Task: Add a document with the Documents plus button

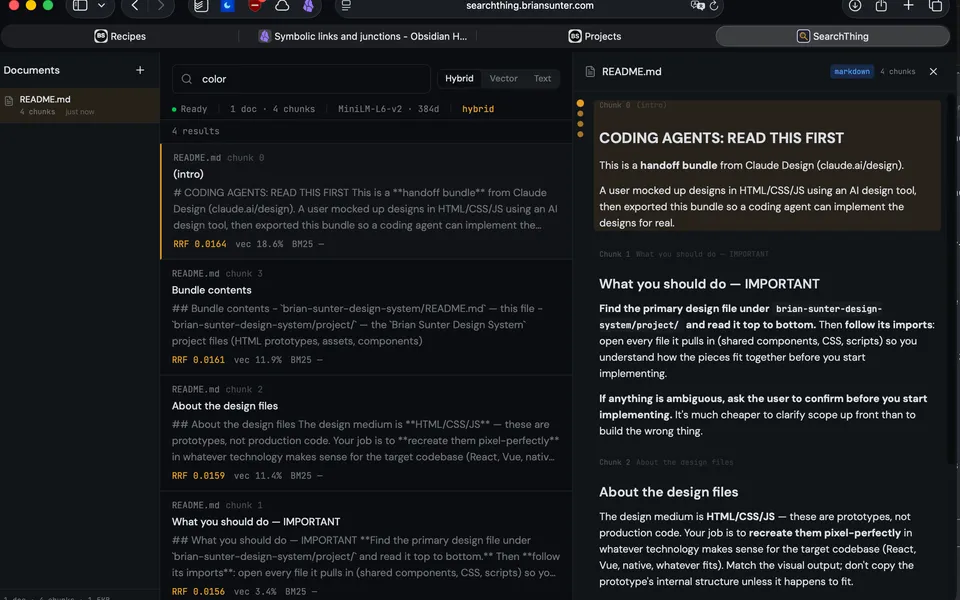Action: (140, 70)
